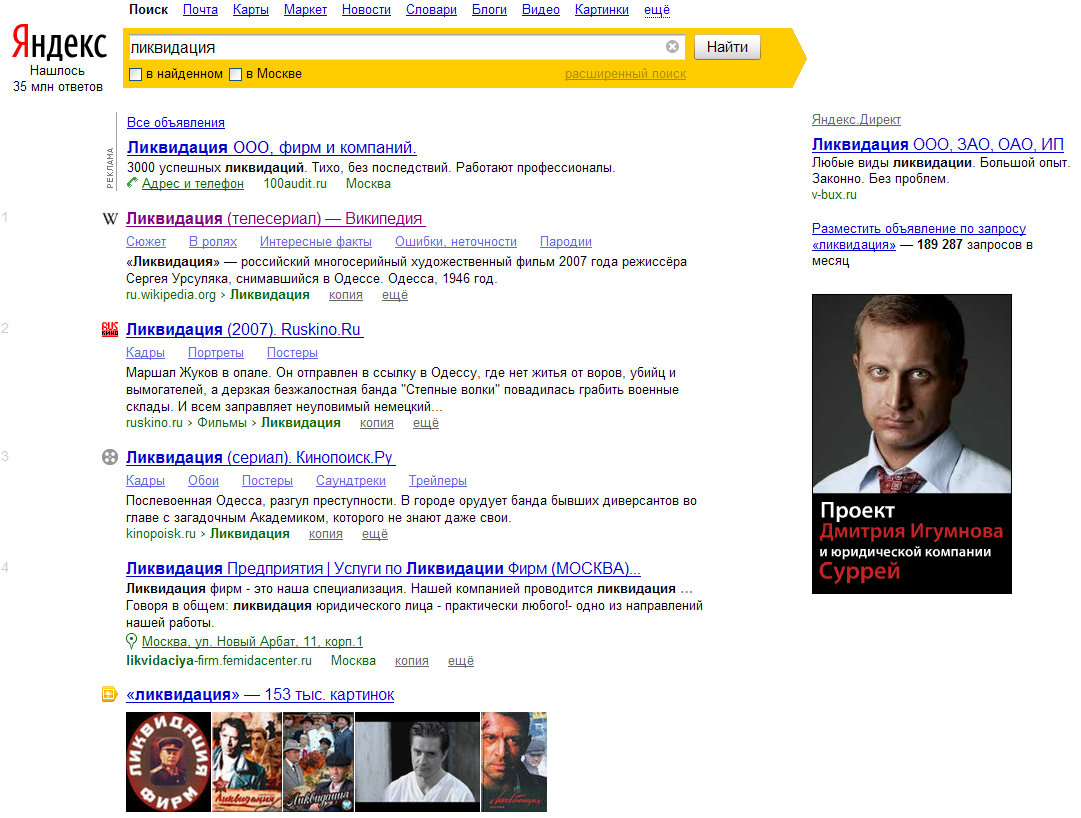Open the Сюжет sitelink
1081x818 pixels.
click(146, 242)
